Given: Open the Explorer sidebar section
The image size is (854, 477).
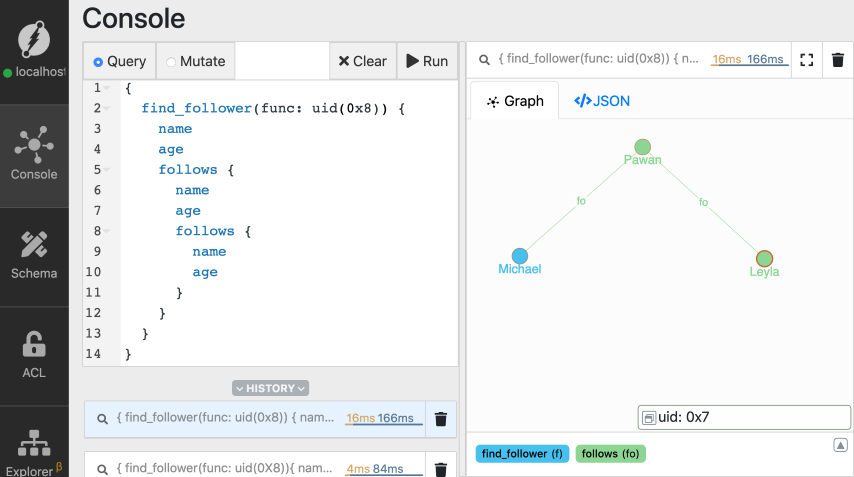Looking at the screenshot, I should 34,449.
